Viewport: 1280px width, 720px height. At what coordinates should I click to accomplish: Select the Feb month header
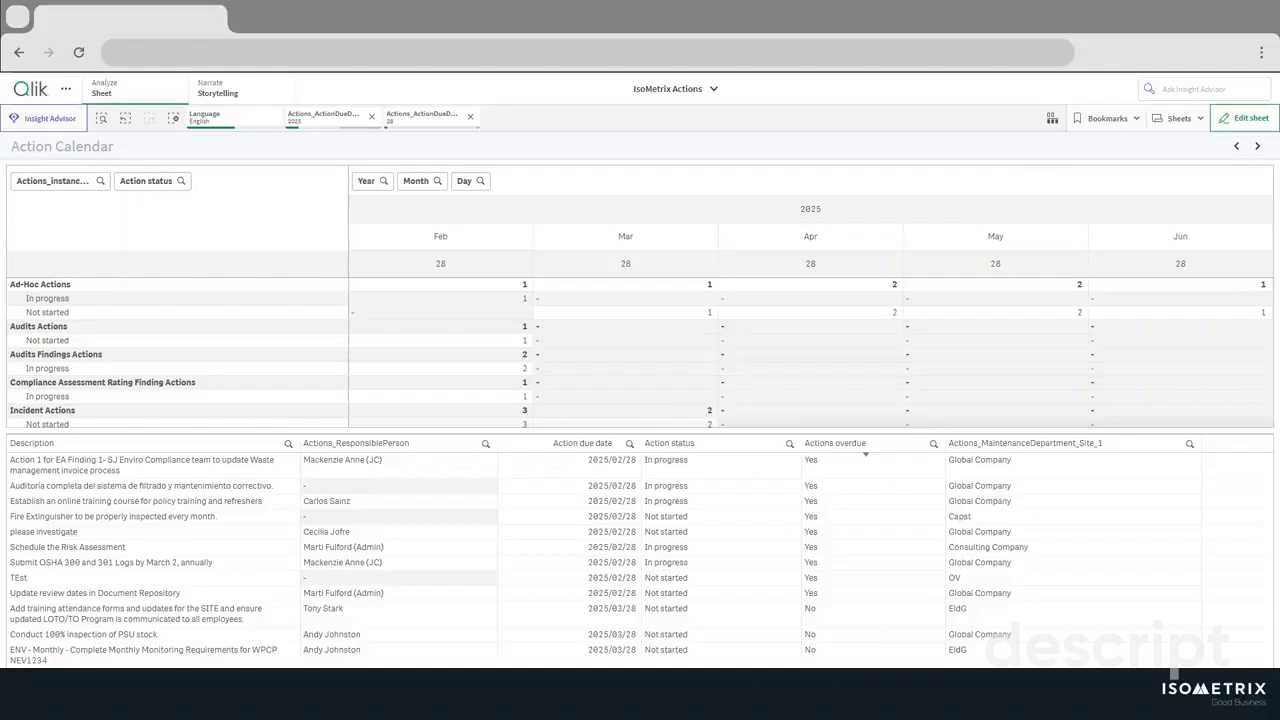440,237
